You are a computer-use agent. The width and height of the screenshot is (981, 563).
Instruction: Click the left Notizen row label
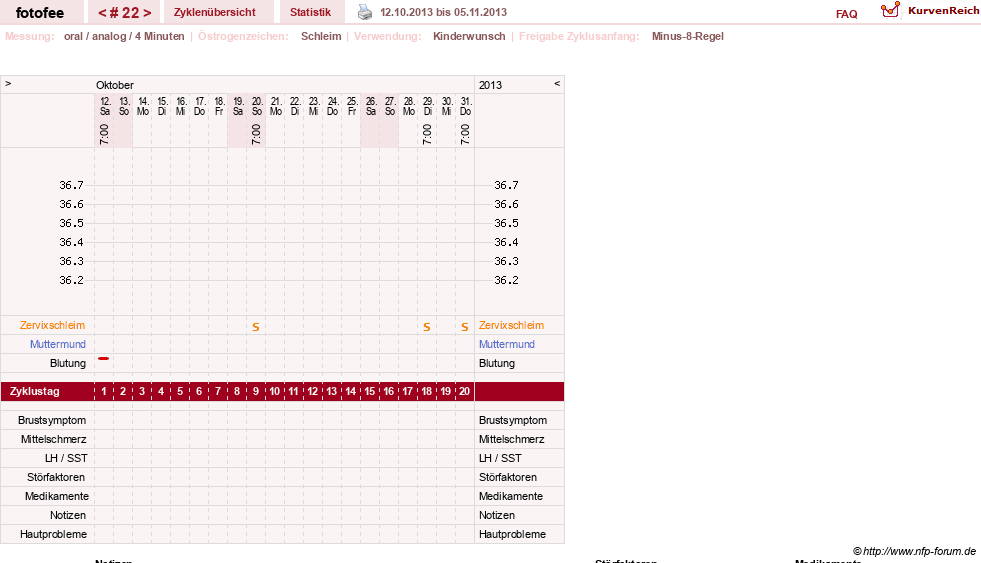(68, 515)
